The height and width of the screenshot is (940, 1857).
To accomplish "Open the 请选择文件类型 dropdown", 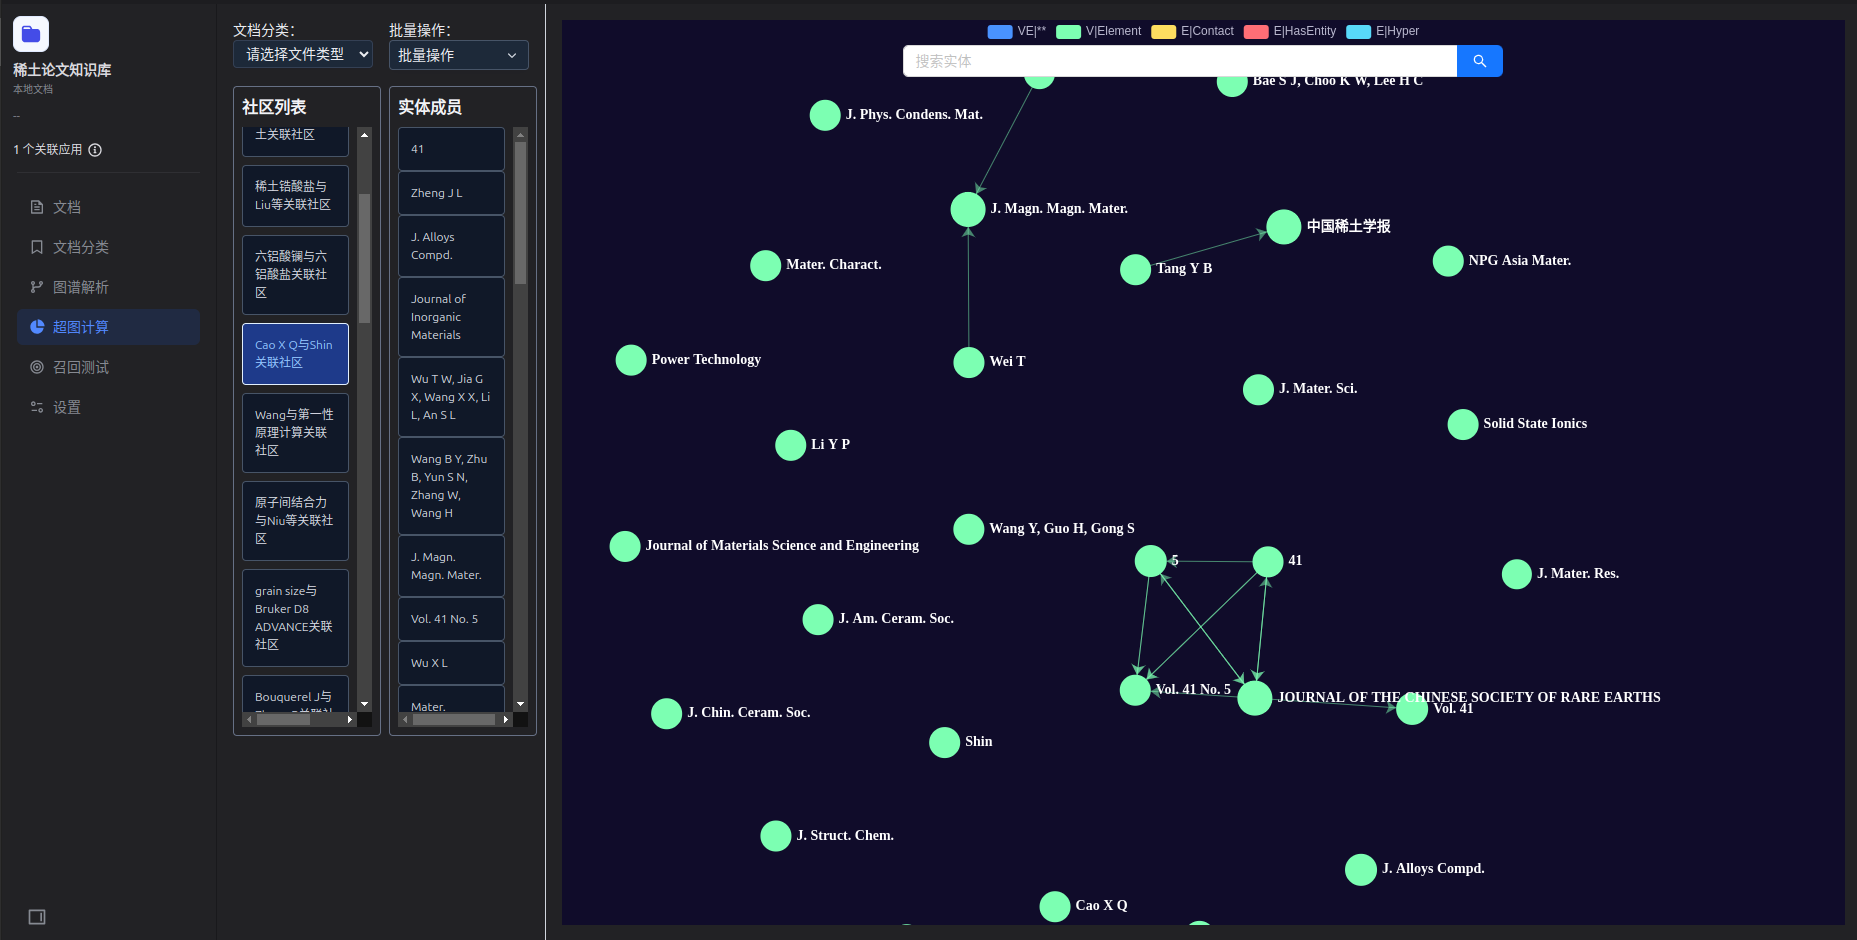I will click(x=303, y=54).
